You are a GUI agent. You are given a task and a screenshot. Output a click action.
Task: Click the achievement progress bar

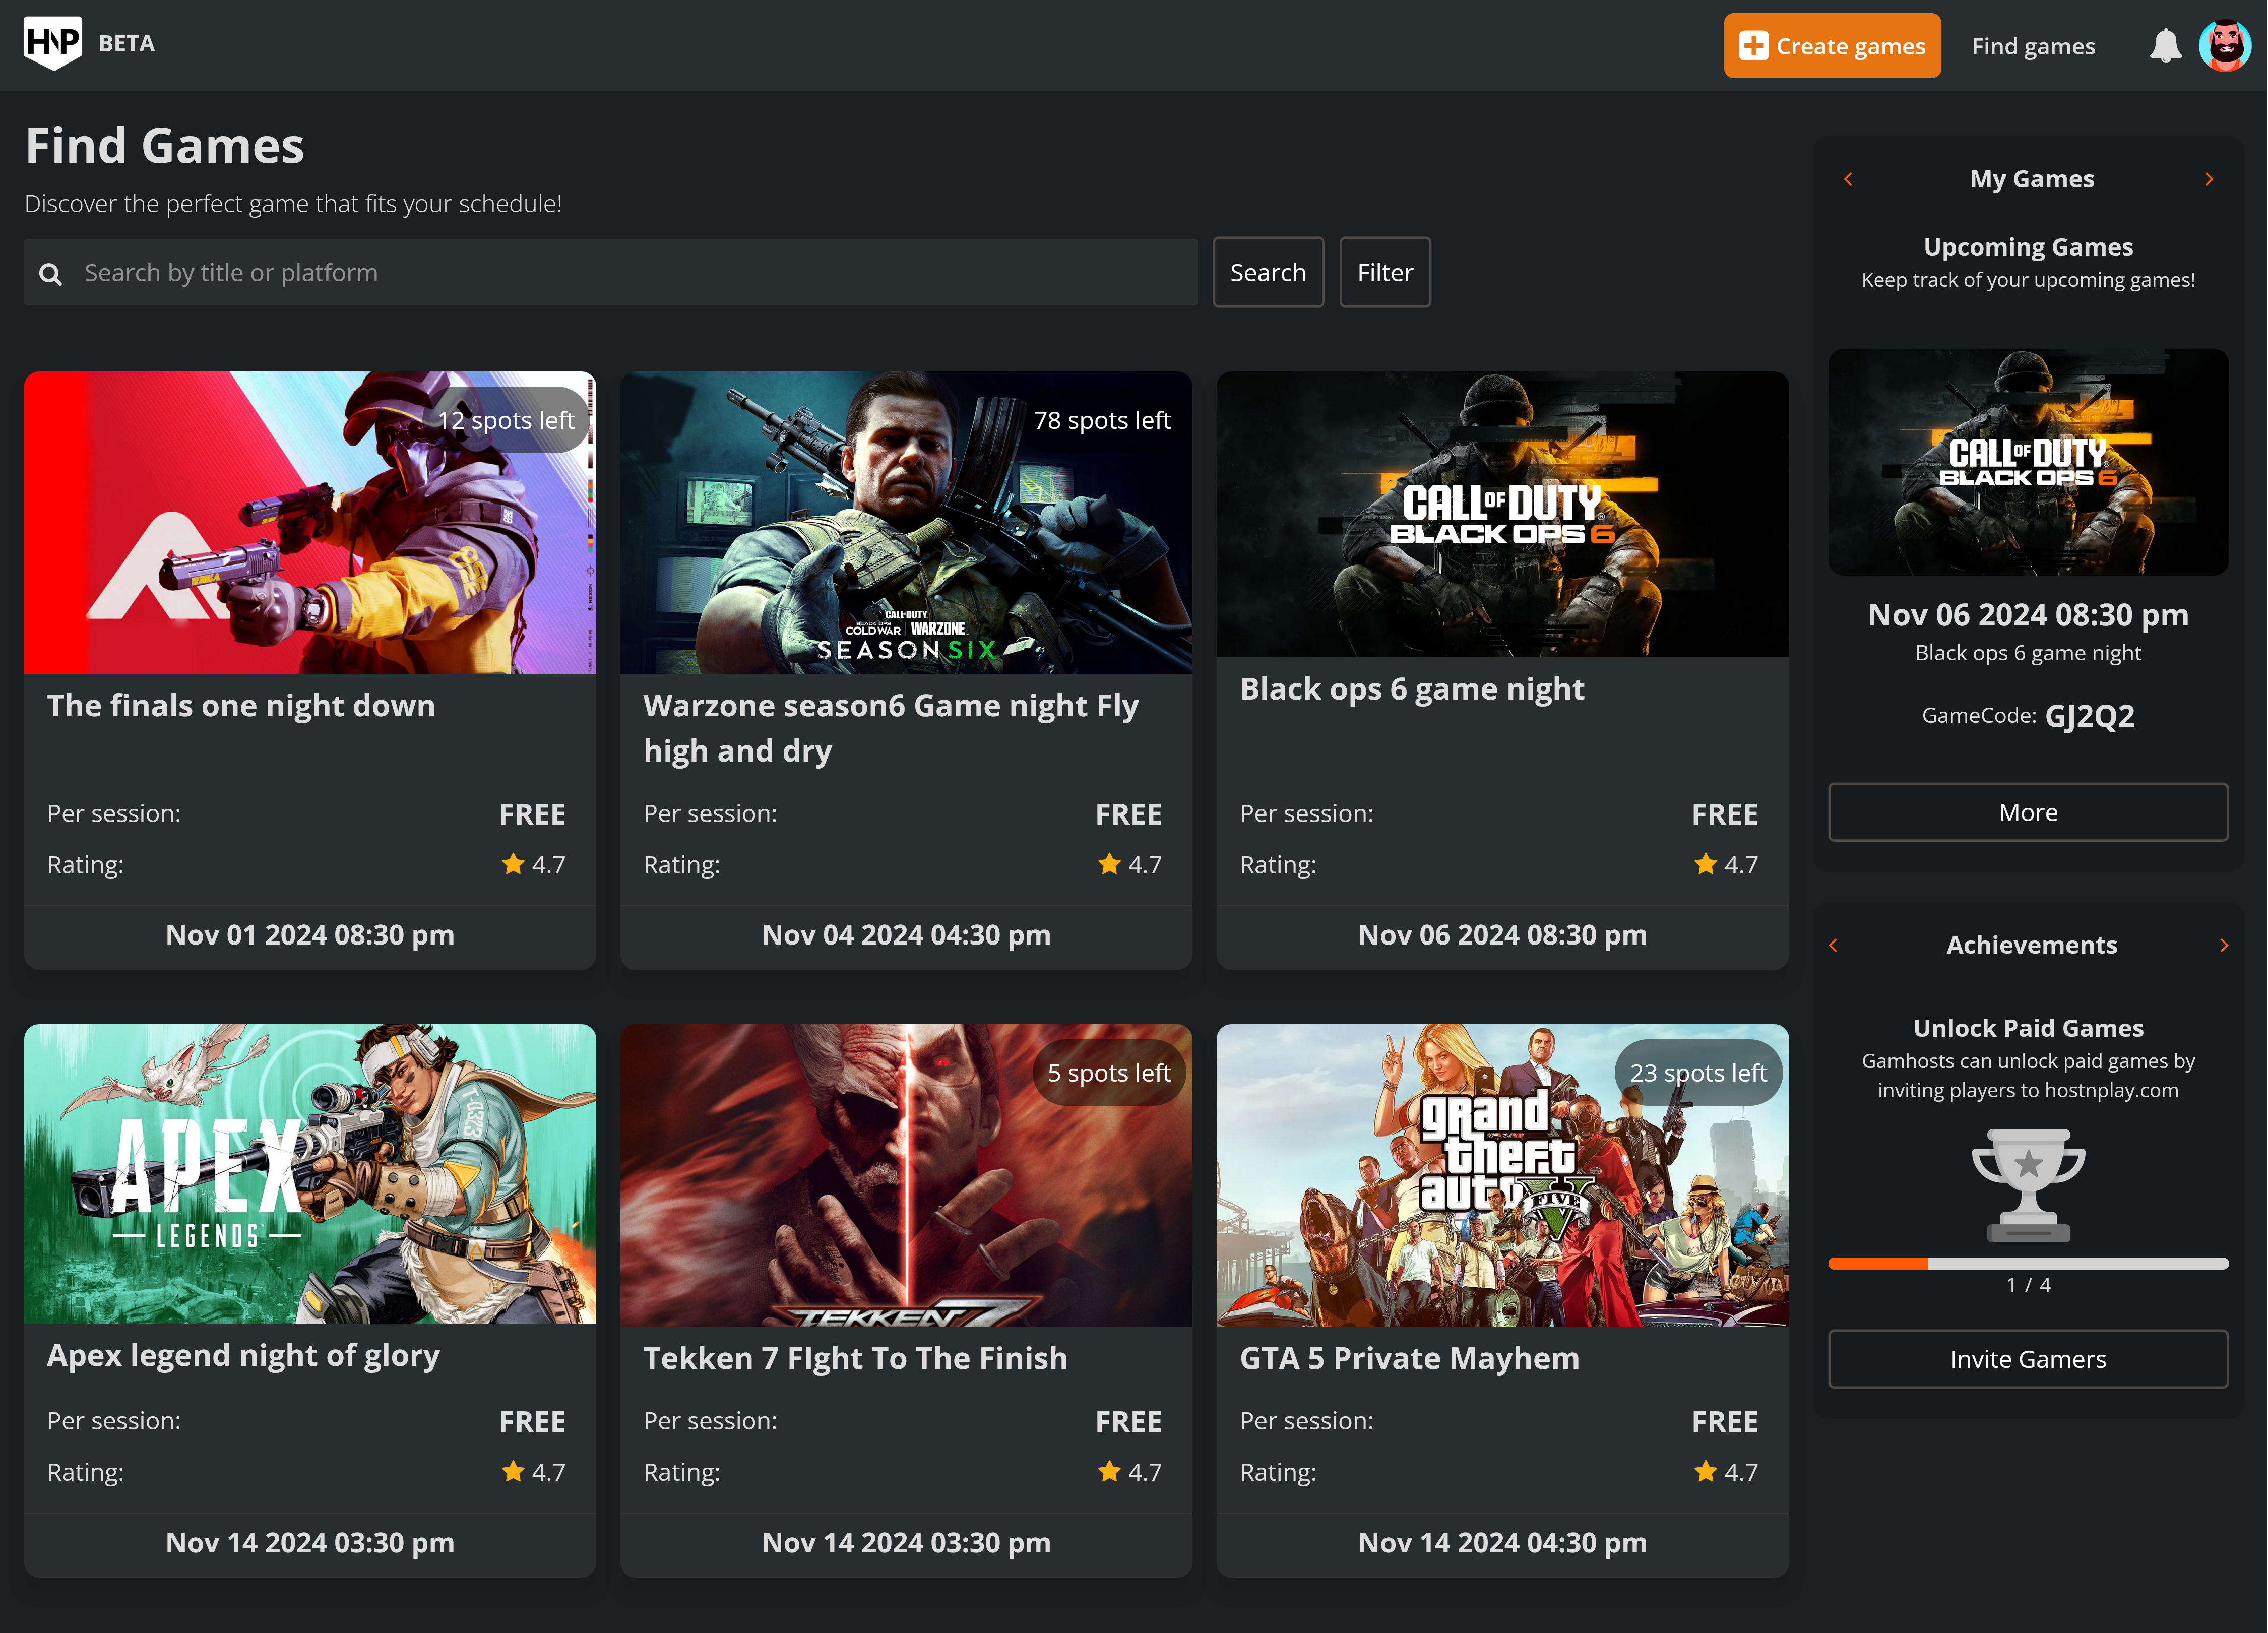point(2028,1264)
